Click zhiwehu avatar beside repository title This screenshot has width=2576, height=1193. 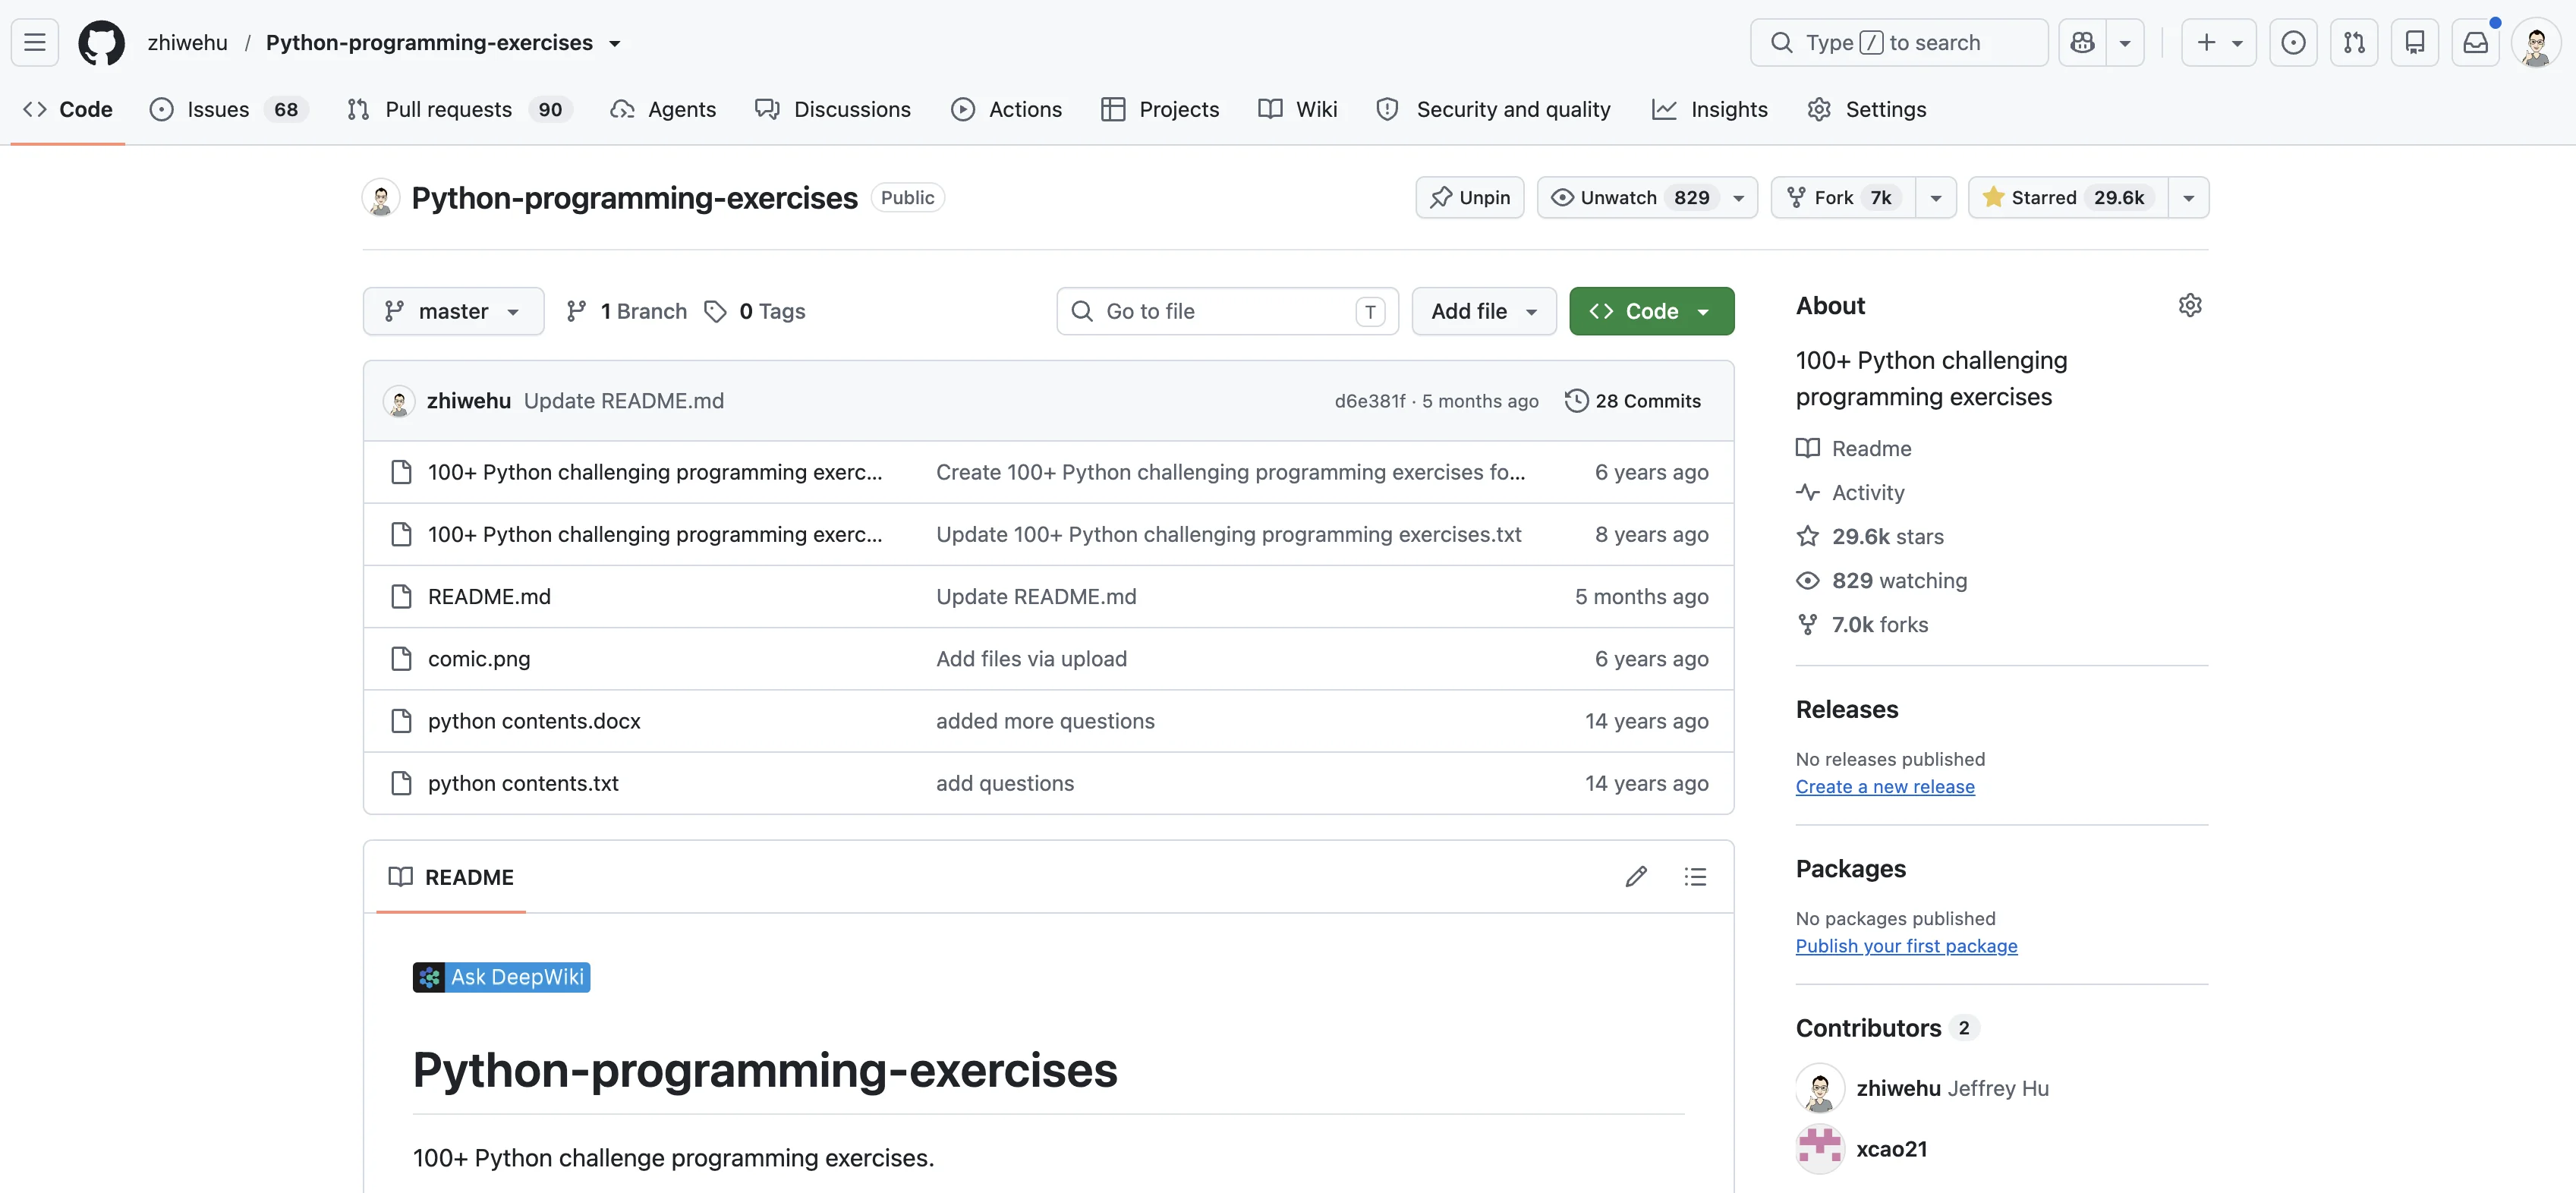[x=381, y=197]
